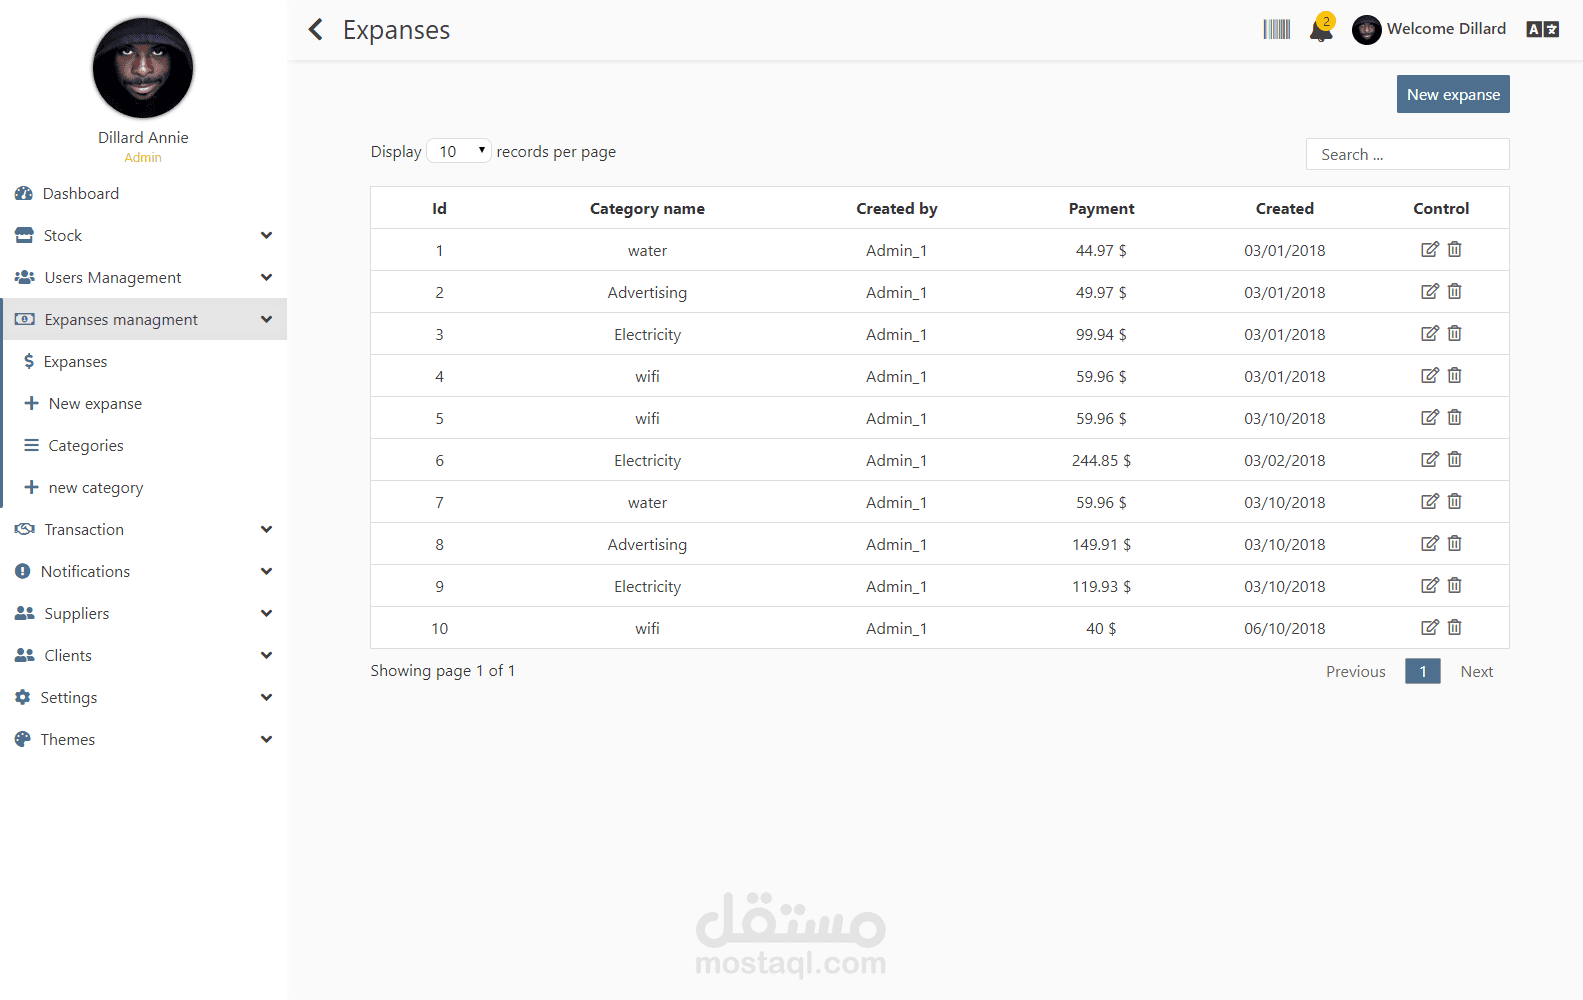Edit the Advertising expense with Id 2
The width and height of the screenshot is (1583, 1000).
click(1430, 291)
